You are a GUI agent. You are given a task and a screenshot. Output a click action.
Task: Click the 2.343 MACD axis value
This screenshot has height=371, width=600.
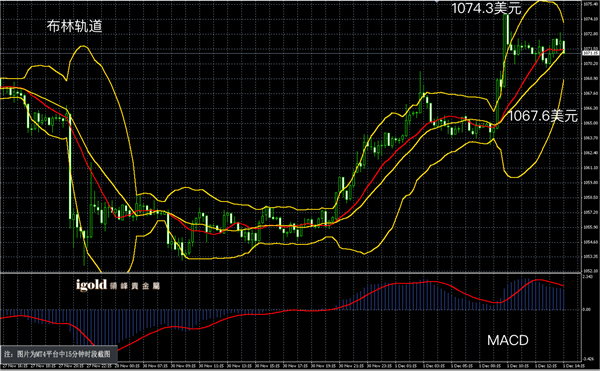[x=588, y=276]
